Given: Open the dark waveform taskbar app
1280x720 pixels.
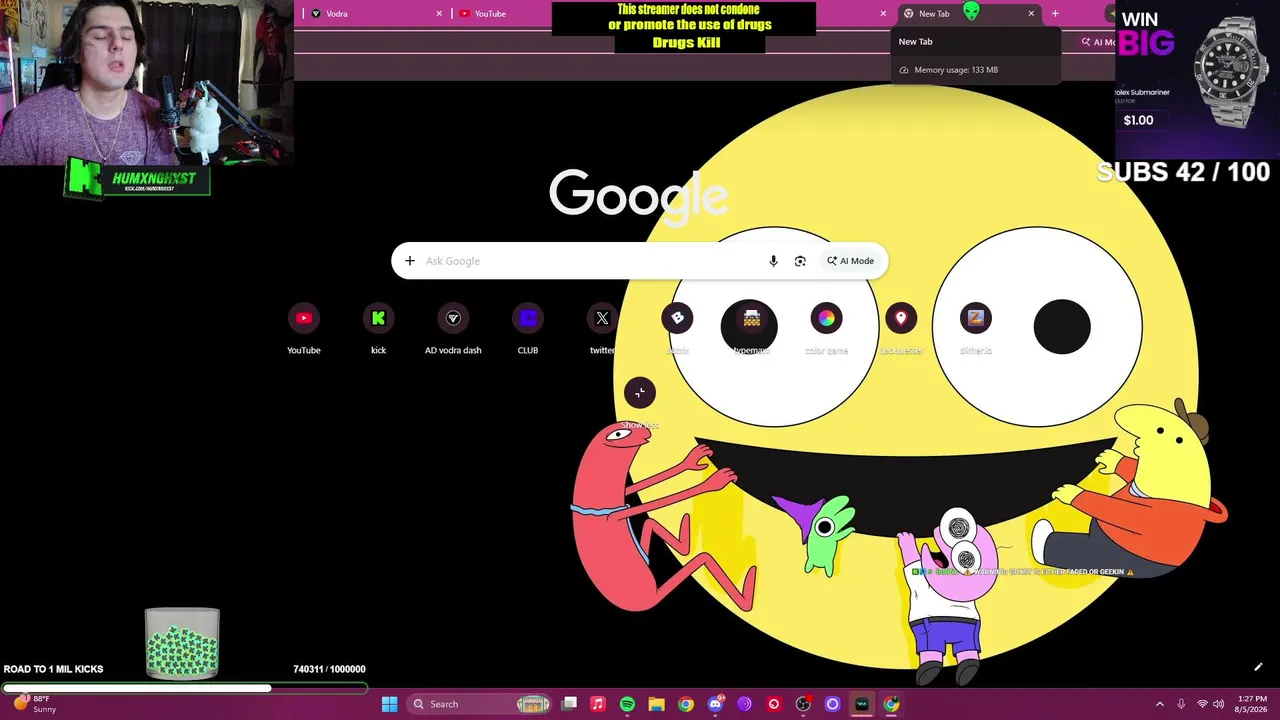Looking at the screenshot, I should (x=861, y=704).
